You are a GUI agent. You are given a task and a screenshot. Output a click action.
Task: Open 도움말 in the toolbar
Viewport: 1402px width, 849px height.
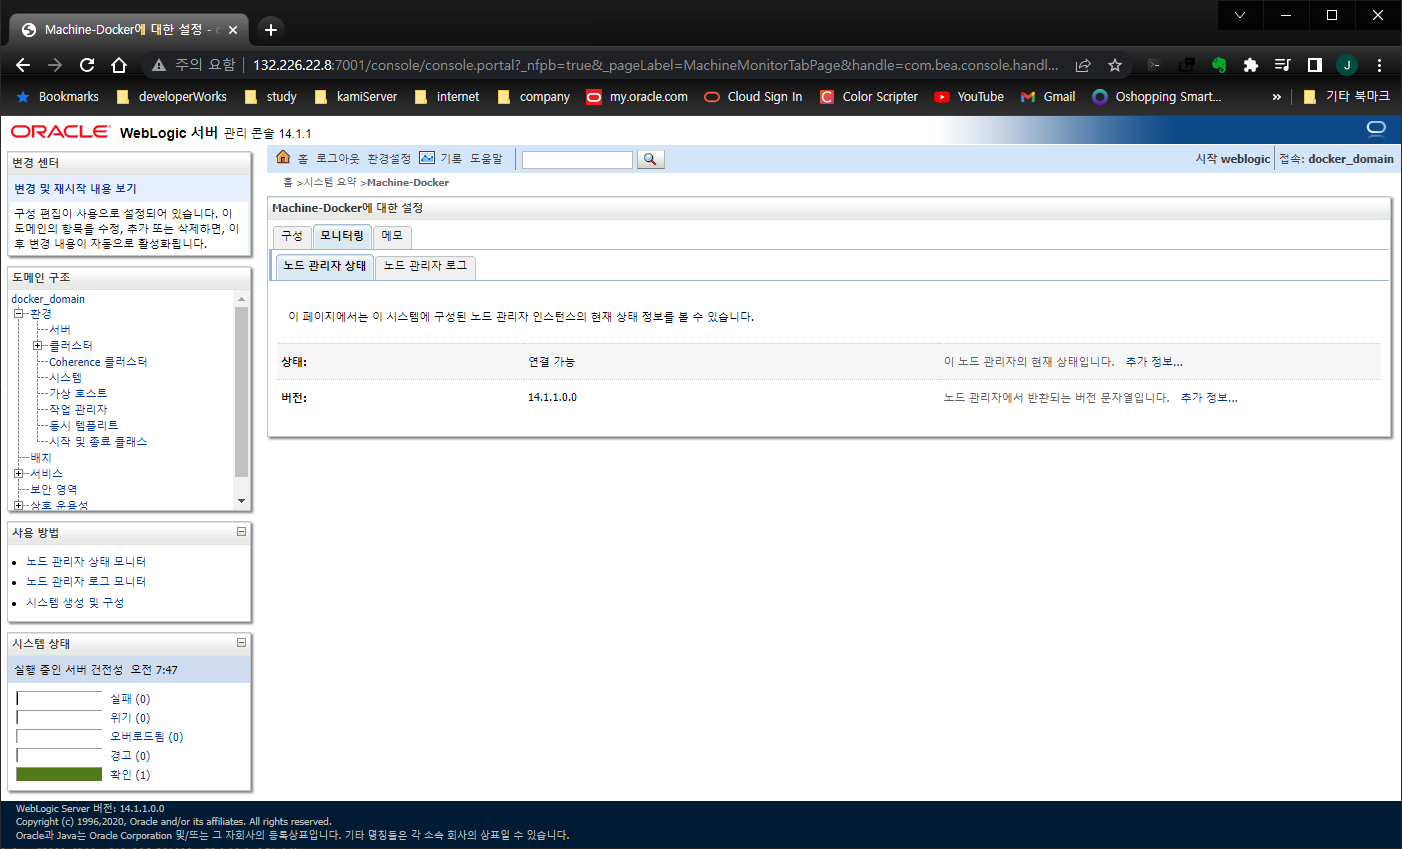[486, 159]
